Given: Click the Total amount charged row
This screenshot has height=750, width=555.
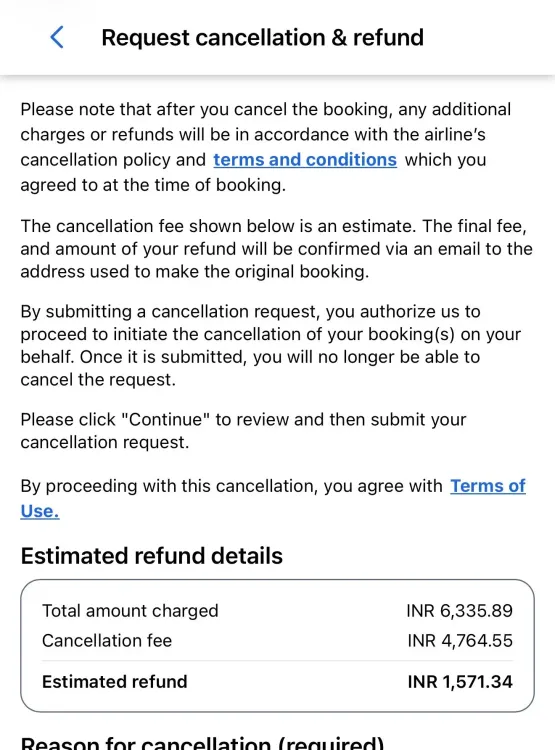Looking at the screenshot, I should click(278, 611).
